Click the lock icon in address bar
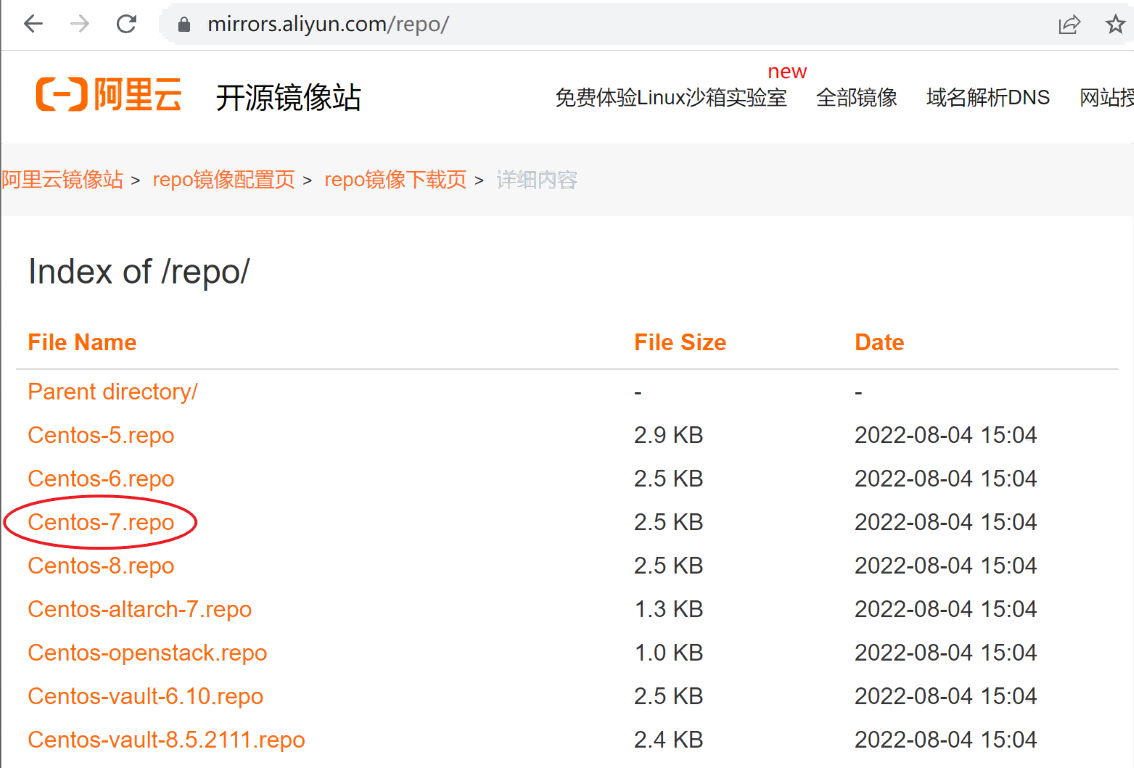Image resolution: width=1134 pixels, height=768 pixels. point(183,25)
